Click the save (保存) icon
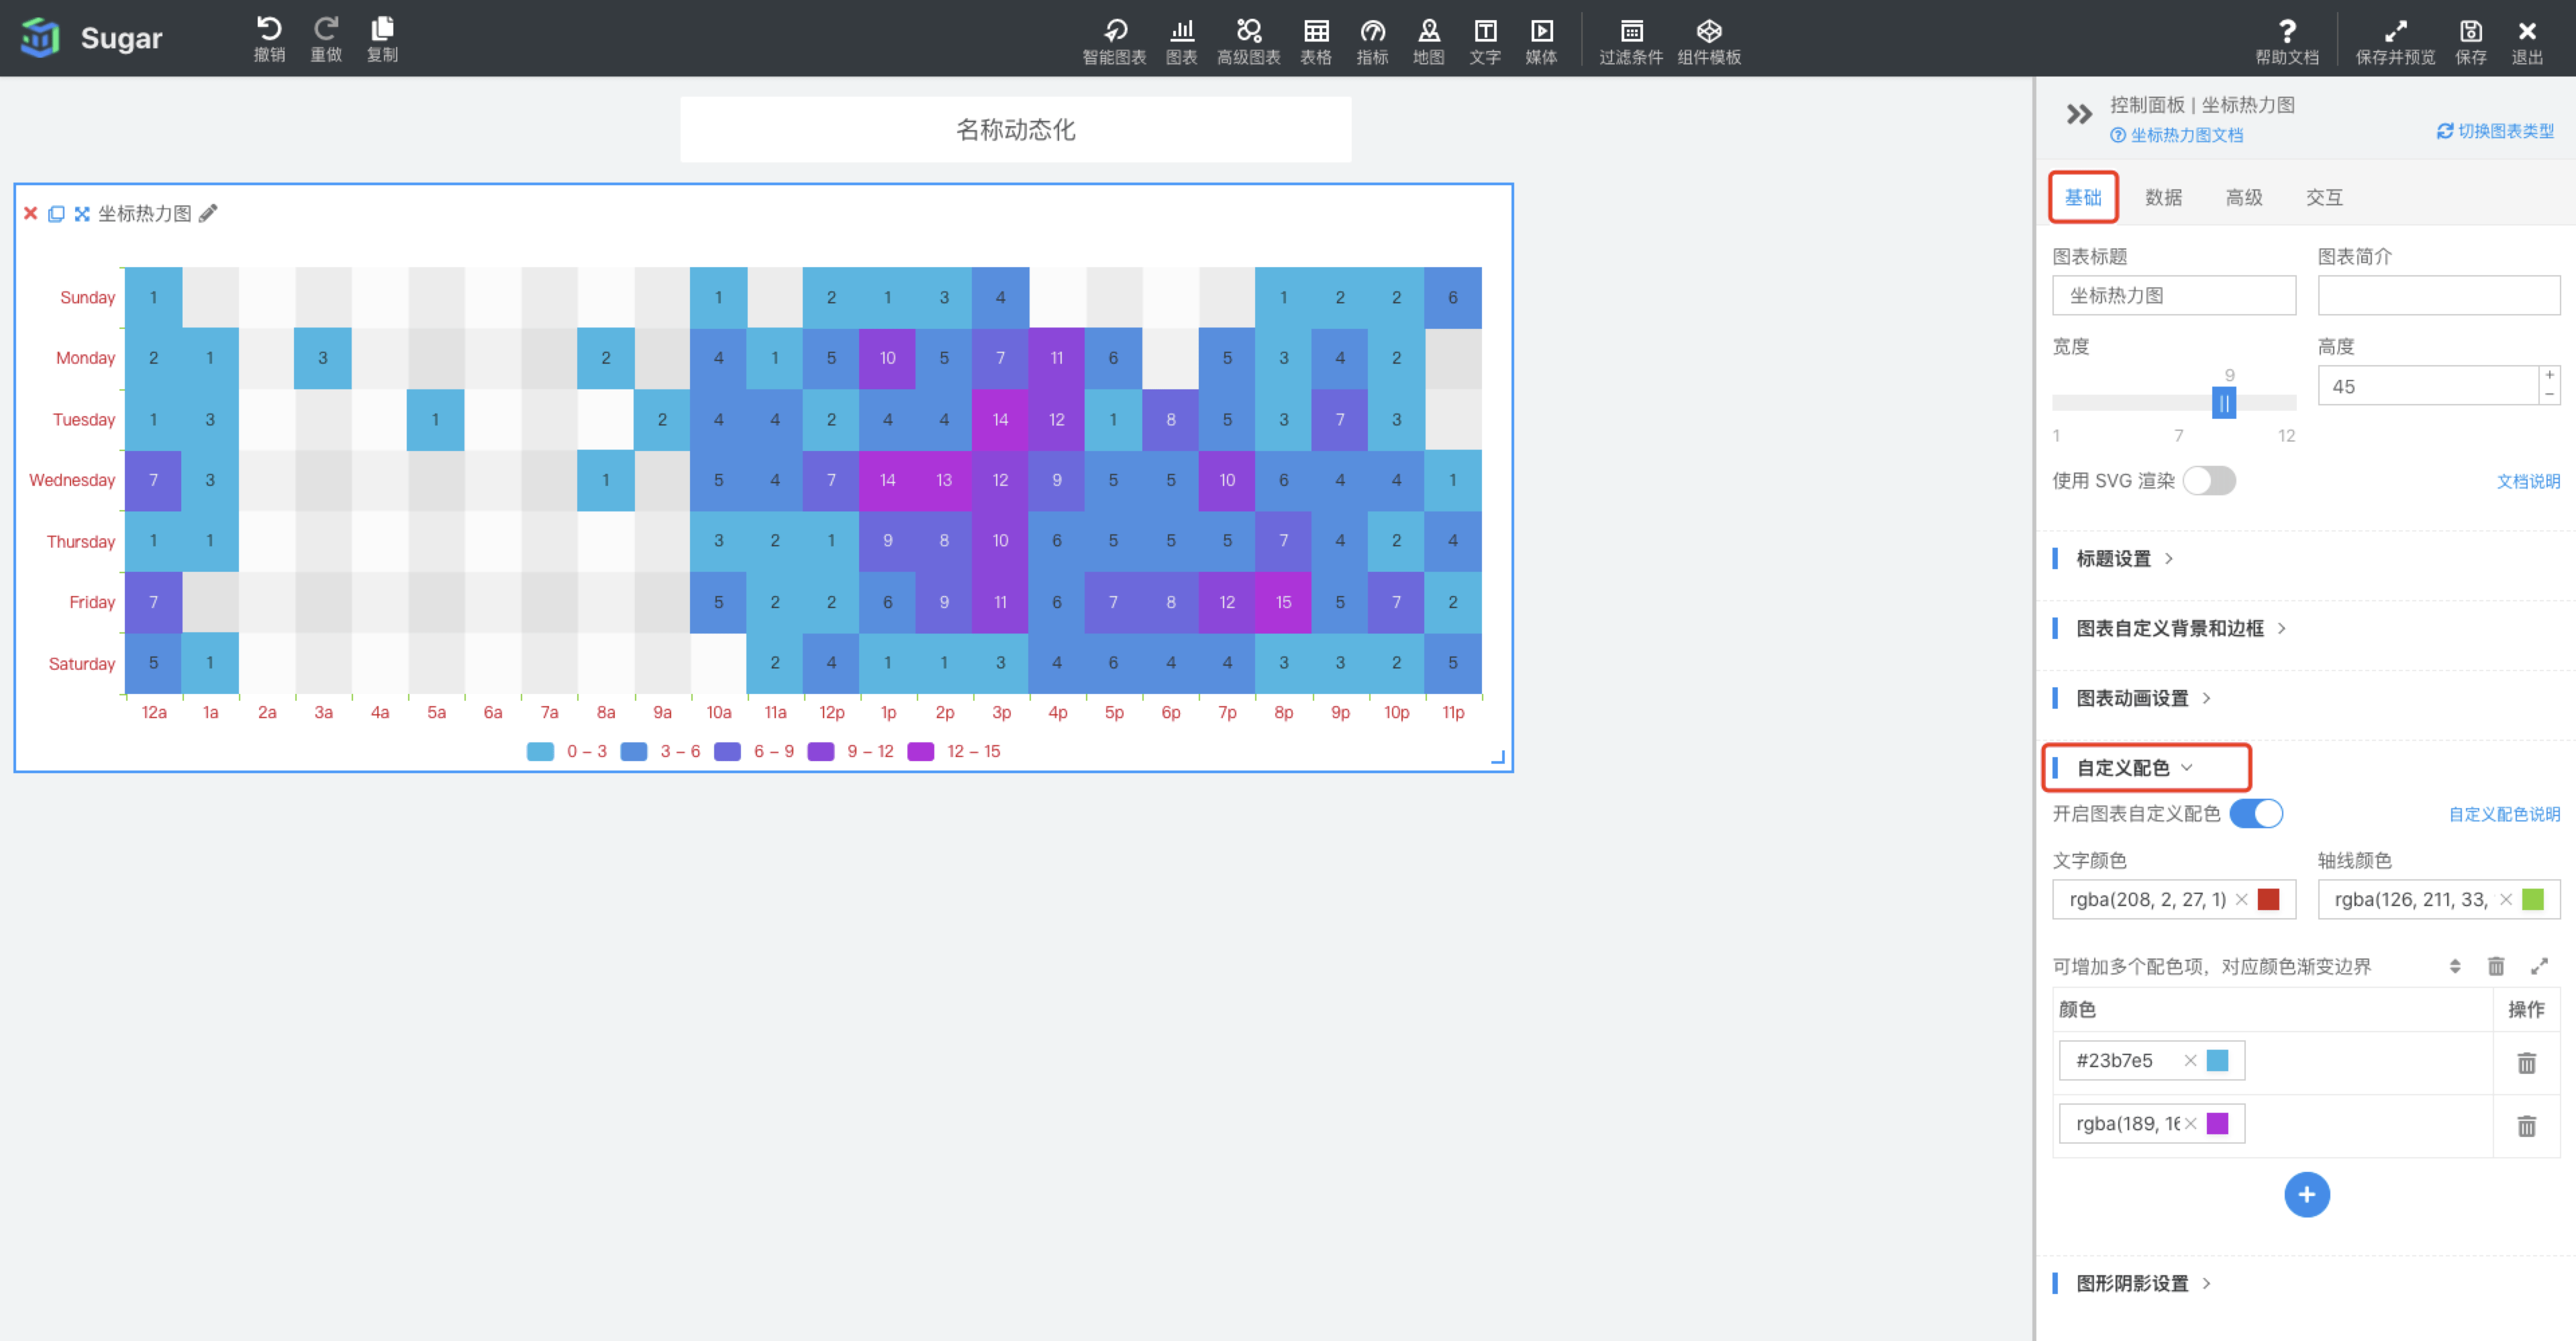The width and height of the screenshot is (2576, 1341). click(2471, 42)
